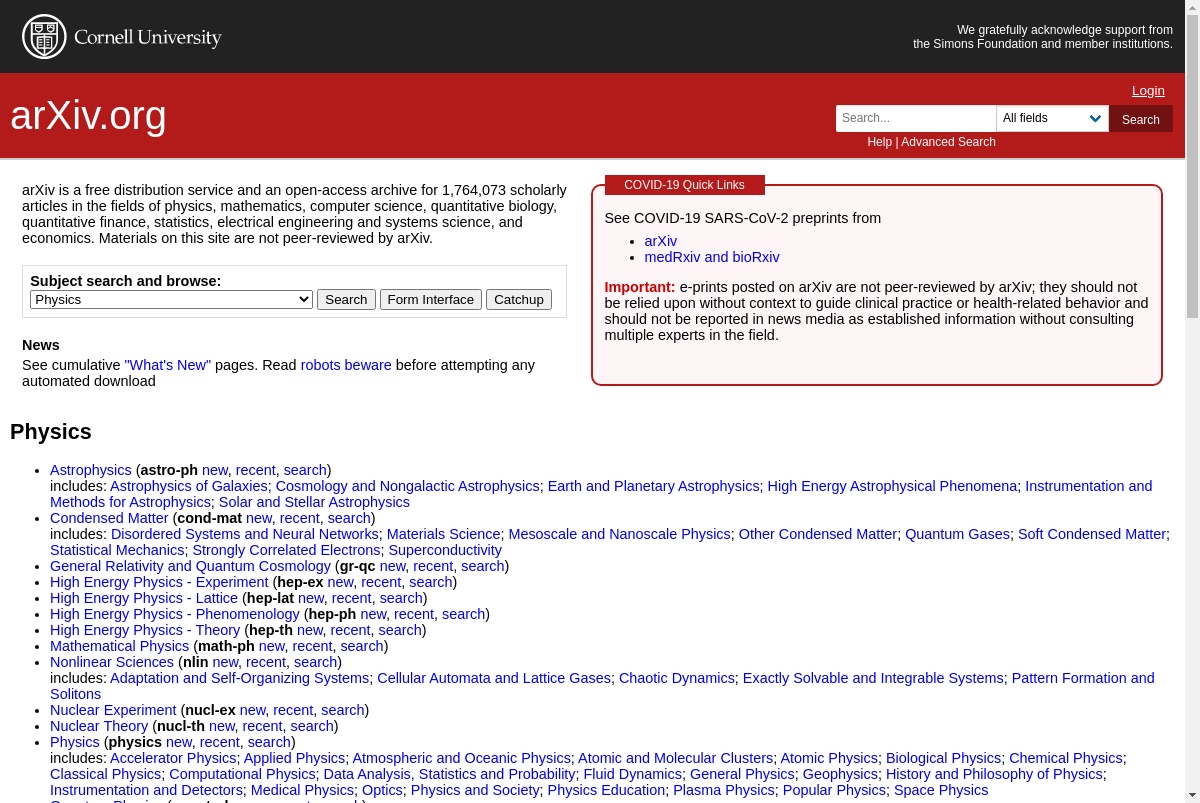This screenshot has height=803, width=1200.
Task: Open astro-ph new listings
Action: [x=215, y=470]
